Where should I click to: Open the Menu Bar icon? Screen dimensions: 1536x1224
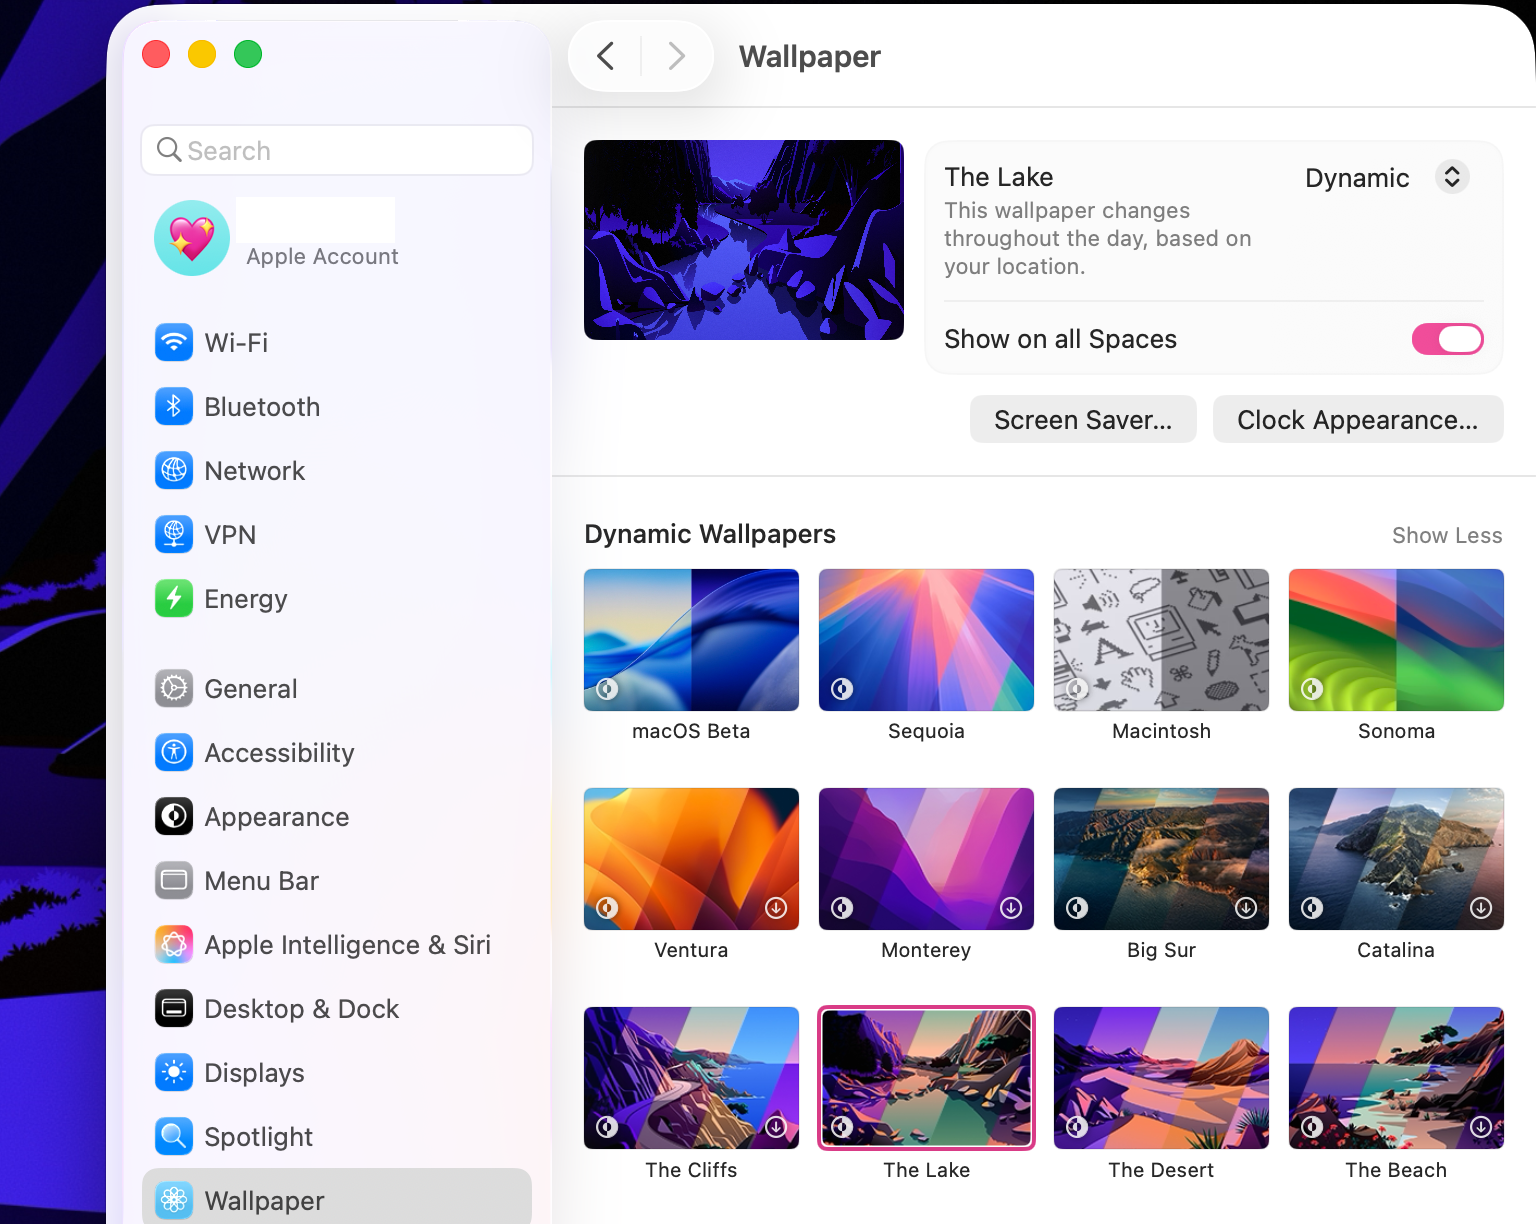pos(174,881)
